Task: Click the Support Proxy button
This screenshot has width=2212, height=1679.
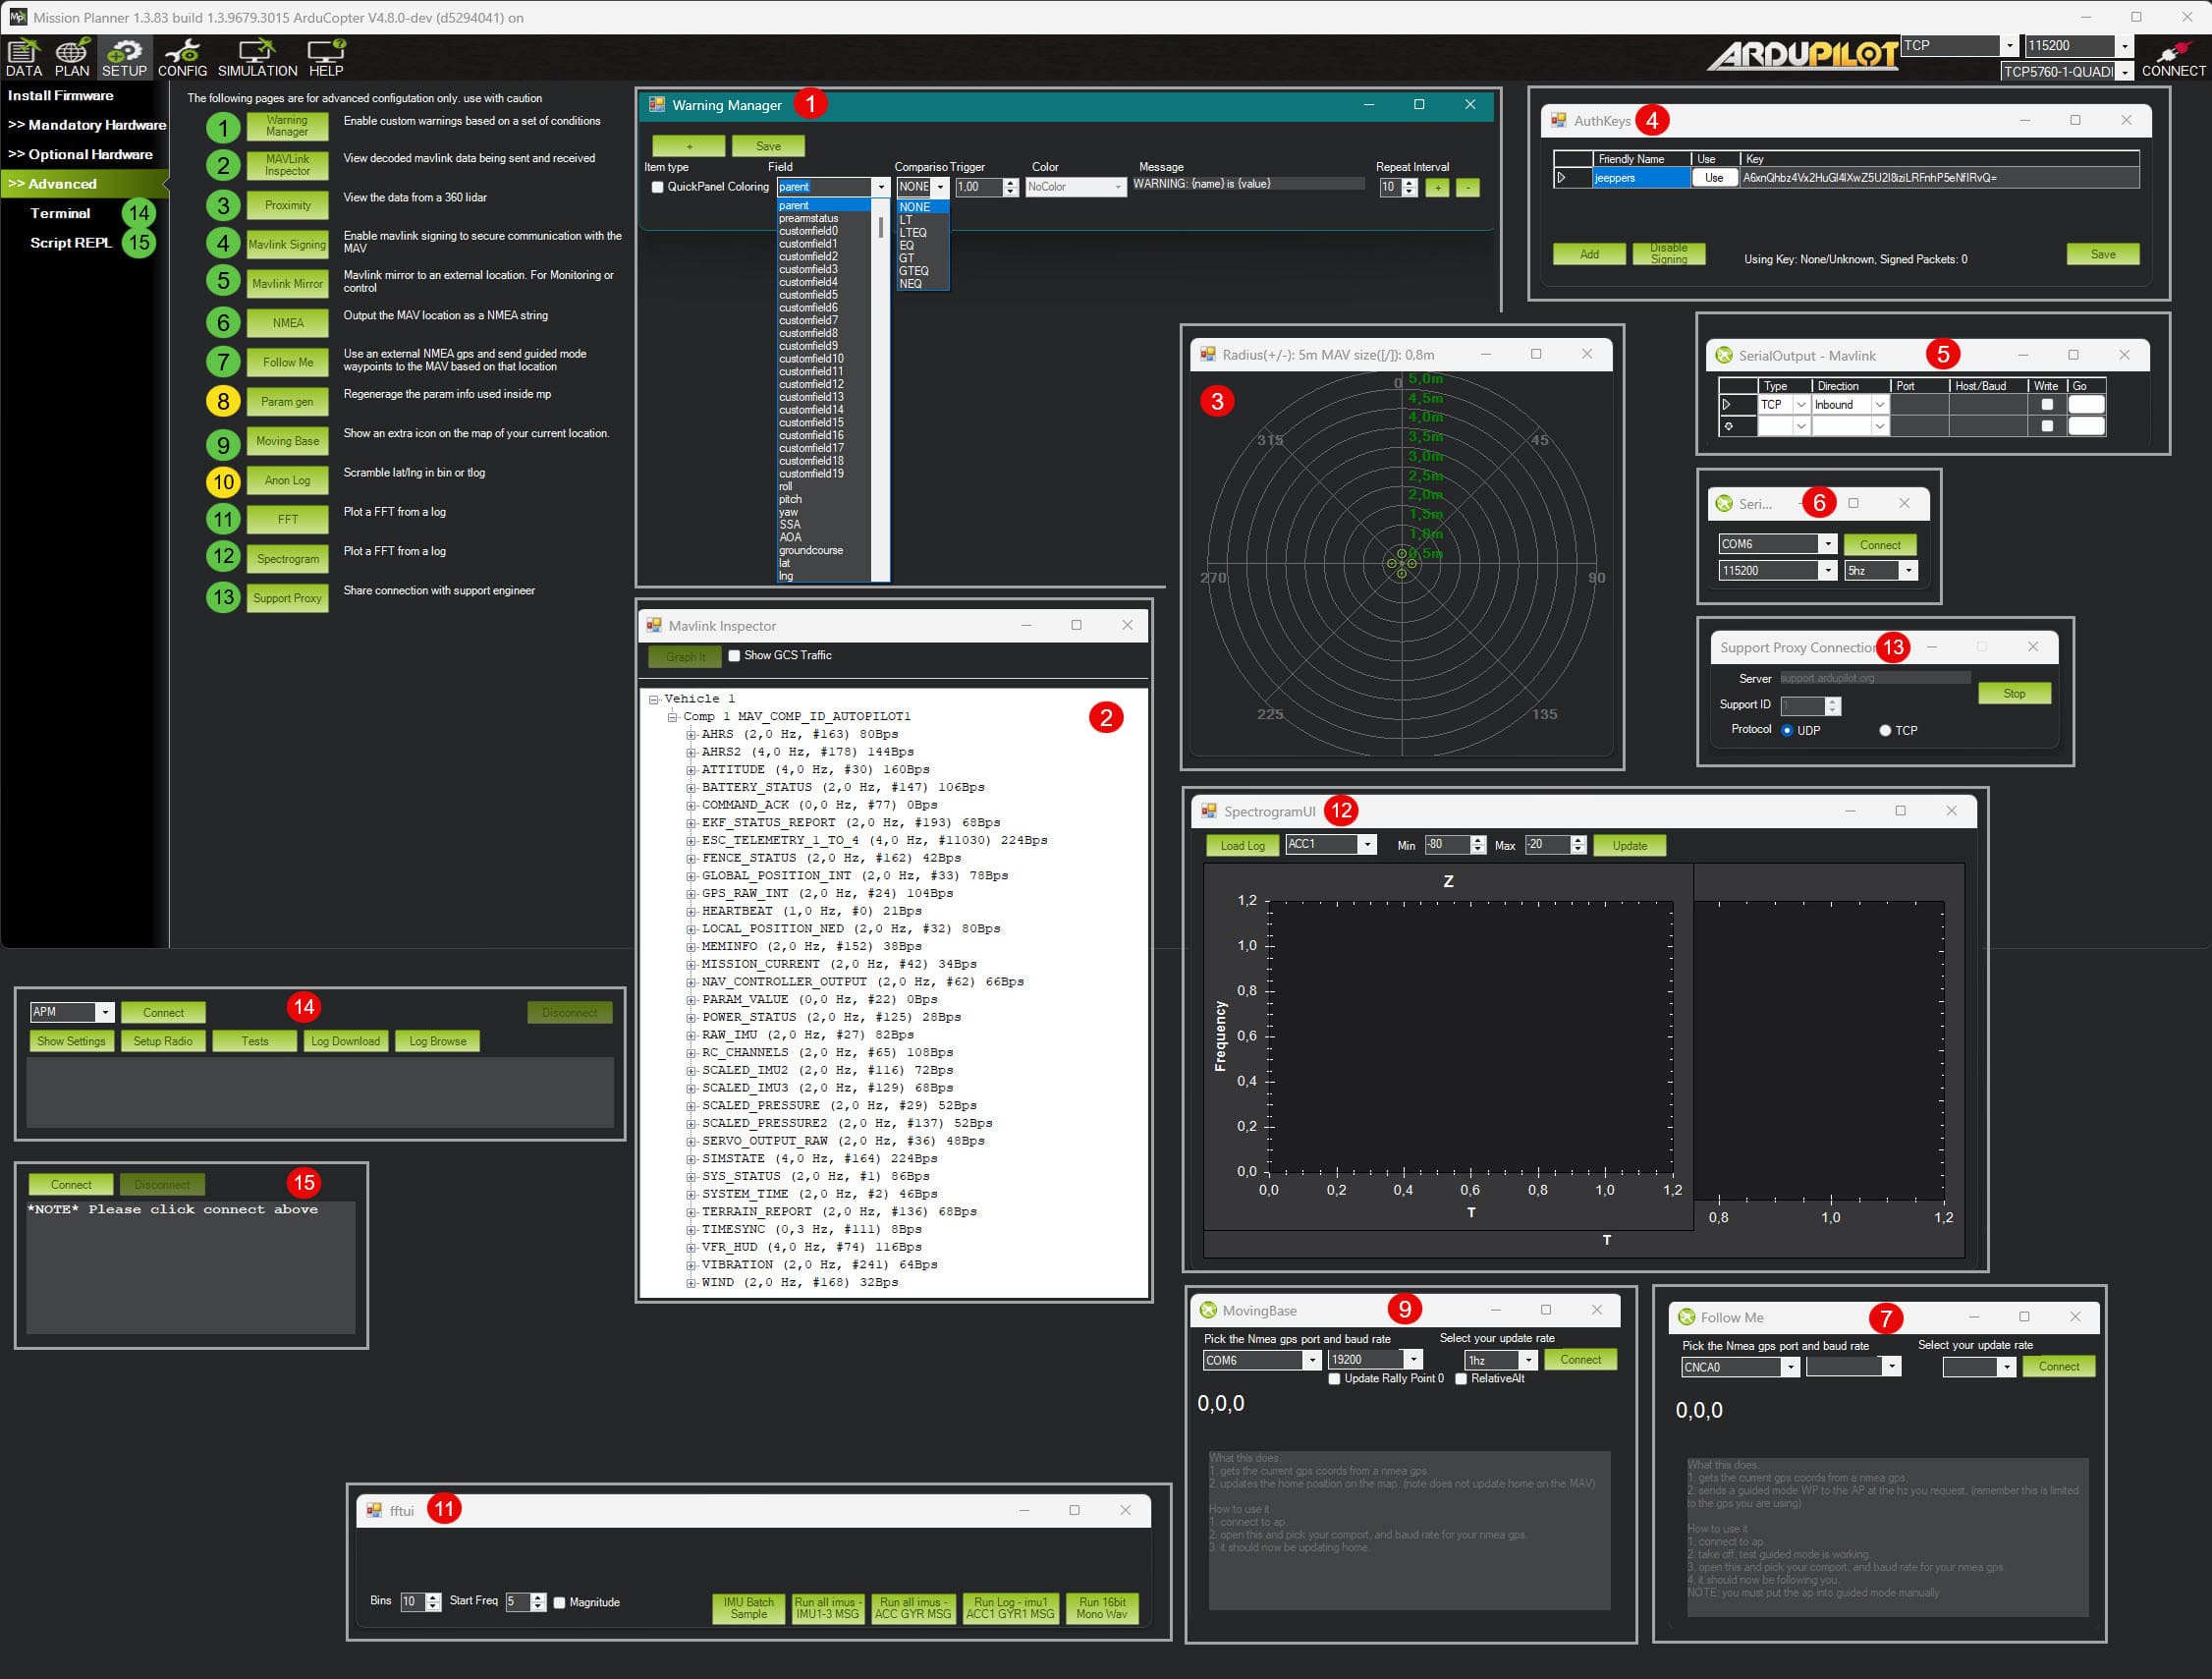Action: pyautogui.click(x=287, y=598)
